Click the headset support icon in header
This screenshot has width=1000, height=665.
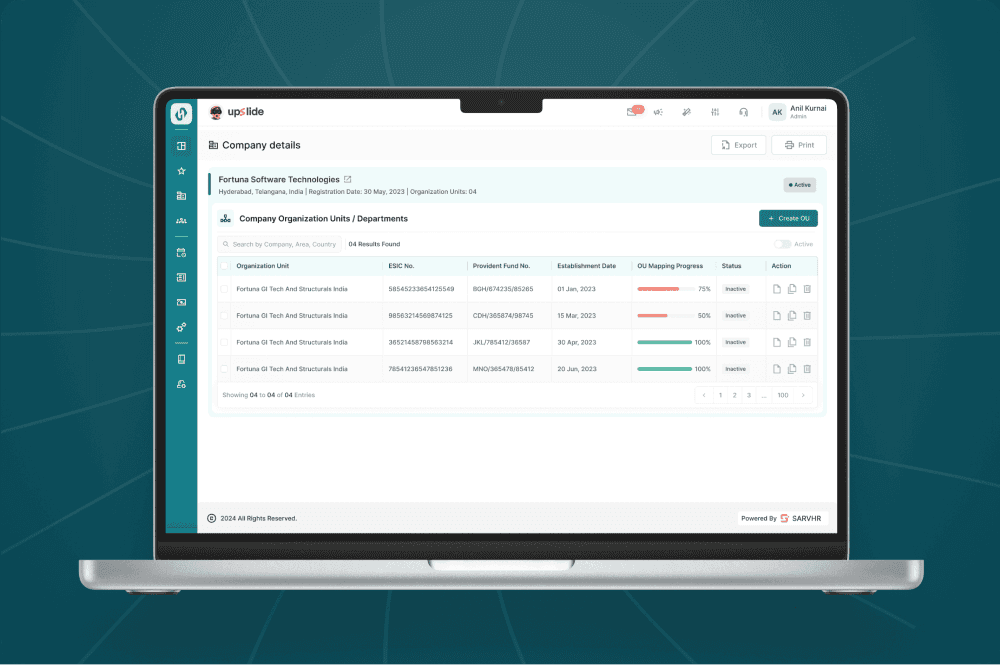(x=744, y=111)
